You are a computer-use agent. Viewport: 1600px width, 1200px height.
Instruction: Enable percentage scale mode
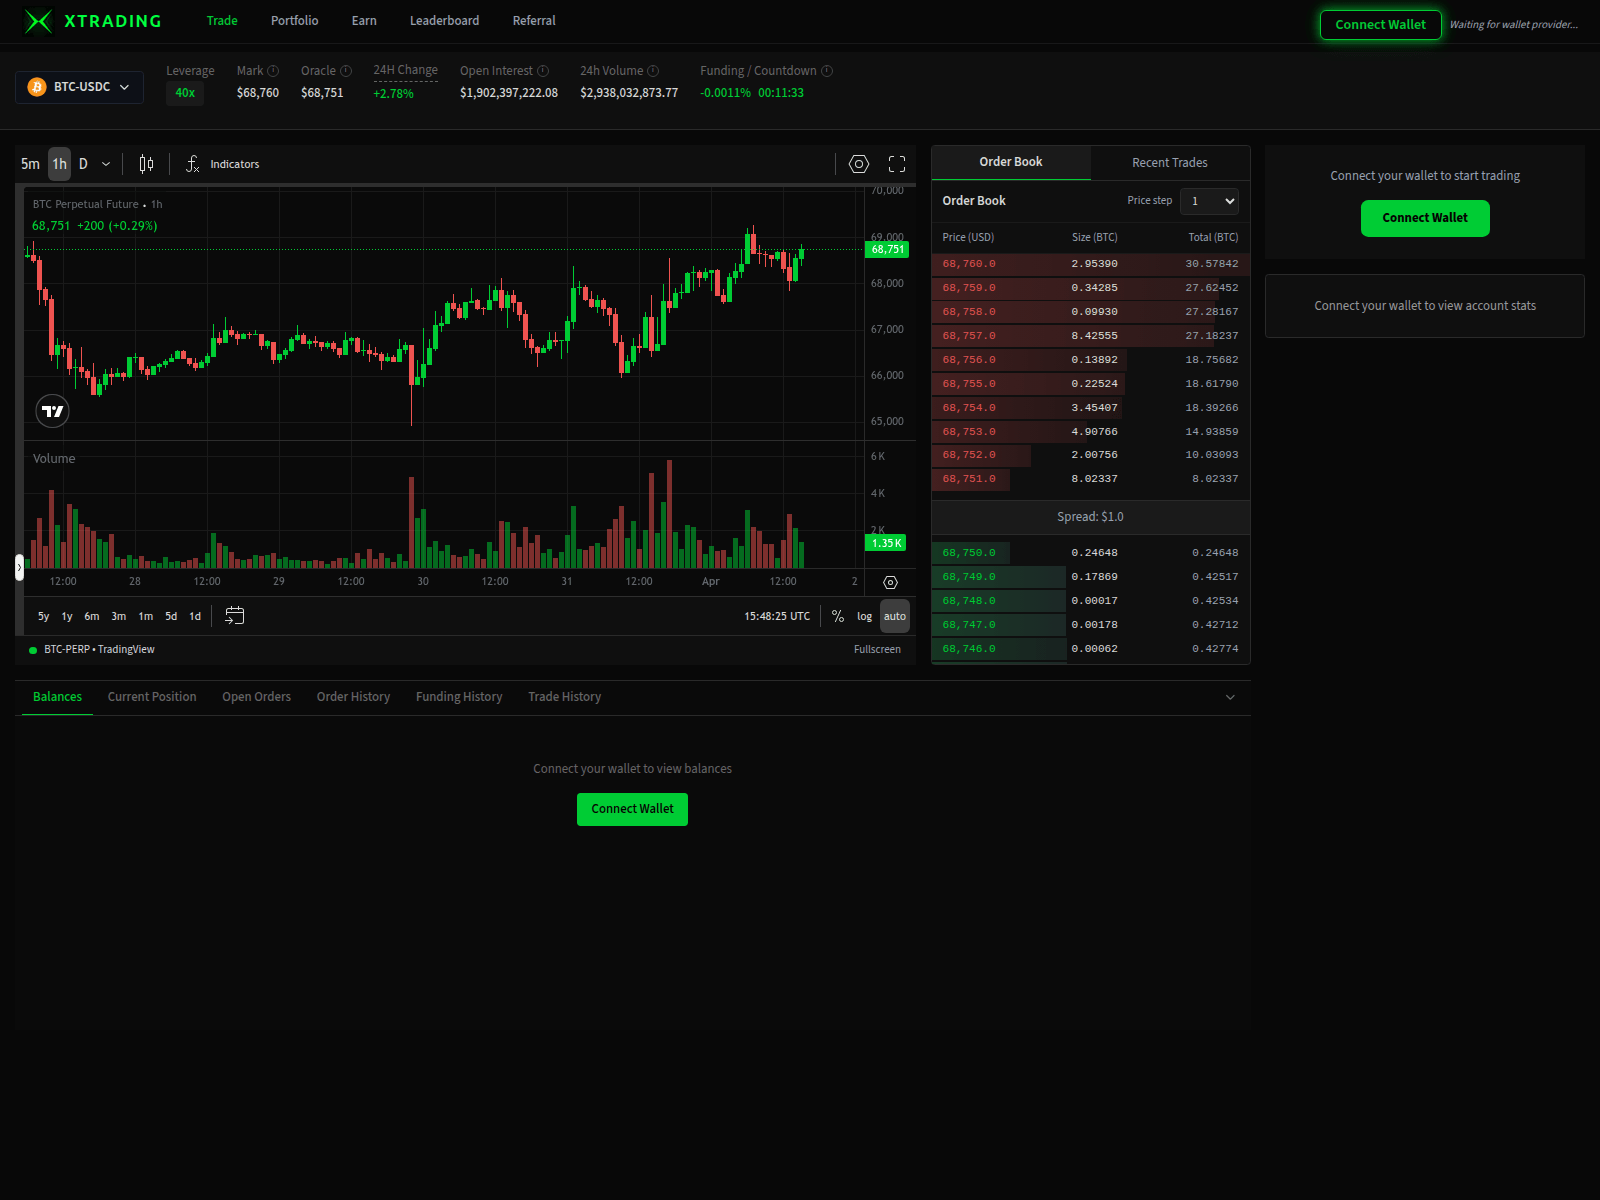[x=838, y=616]
